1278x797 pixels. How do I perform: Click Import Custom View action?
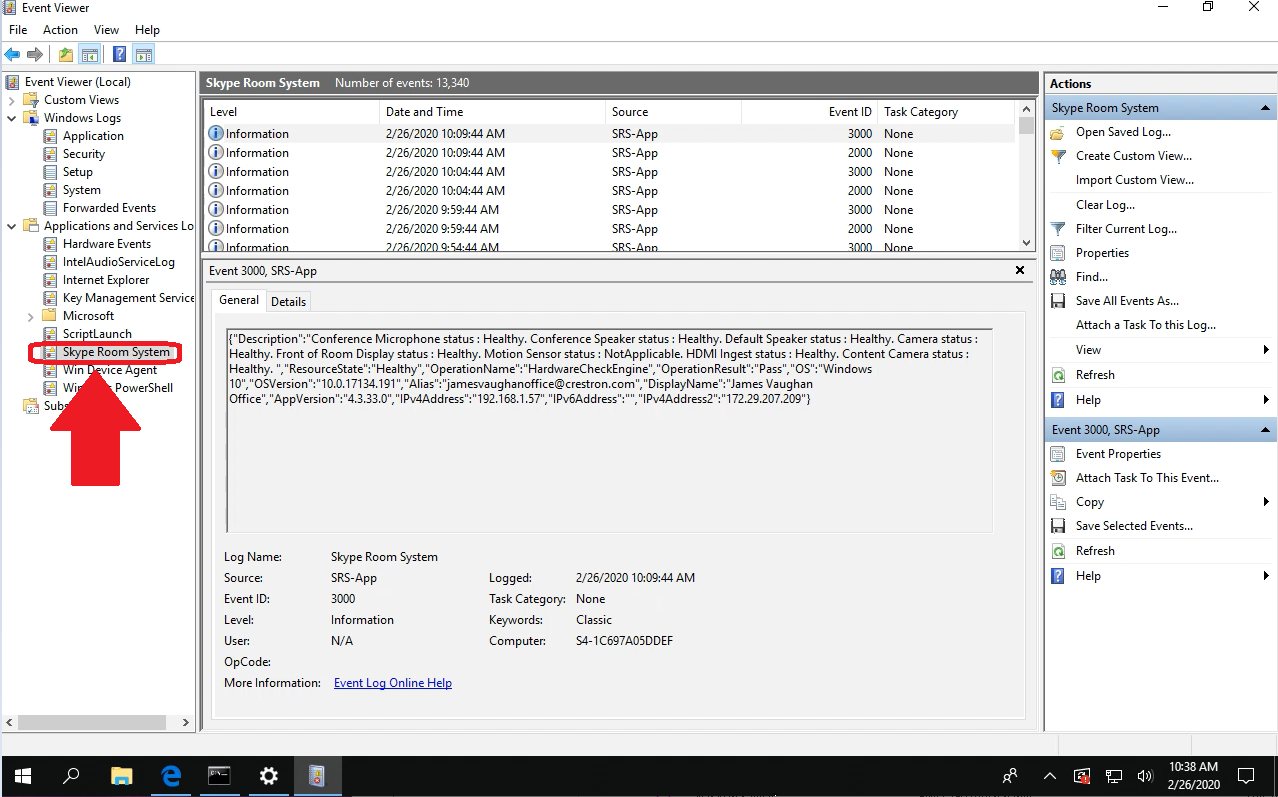click(1135, 180)
